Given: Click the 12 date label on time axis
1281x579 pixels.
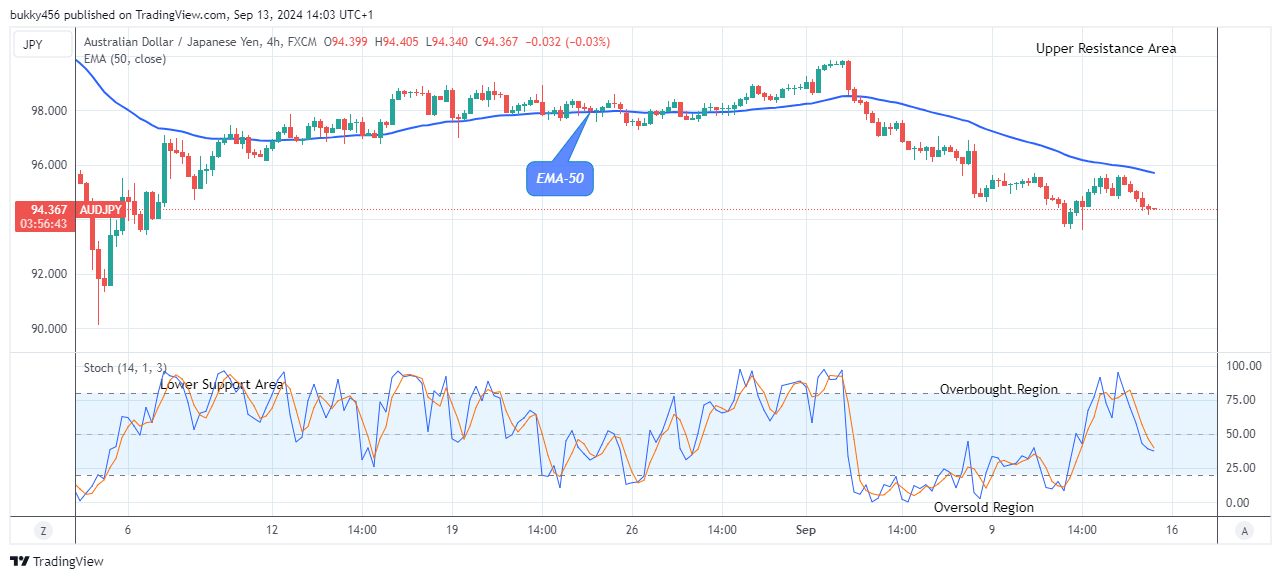Looking at the screenshot, I should [271, 530].
